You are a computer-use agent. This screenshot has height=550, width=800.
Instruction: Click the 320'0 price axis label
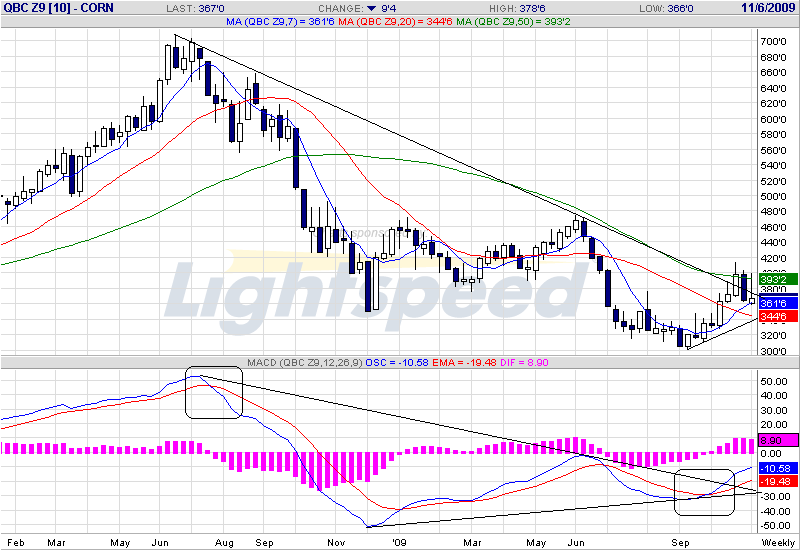pos(773,335)
